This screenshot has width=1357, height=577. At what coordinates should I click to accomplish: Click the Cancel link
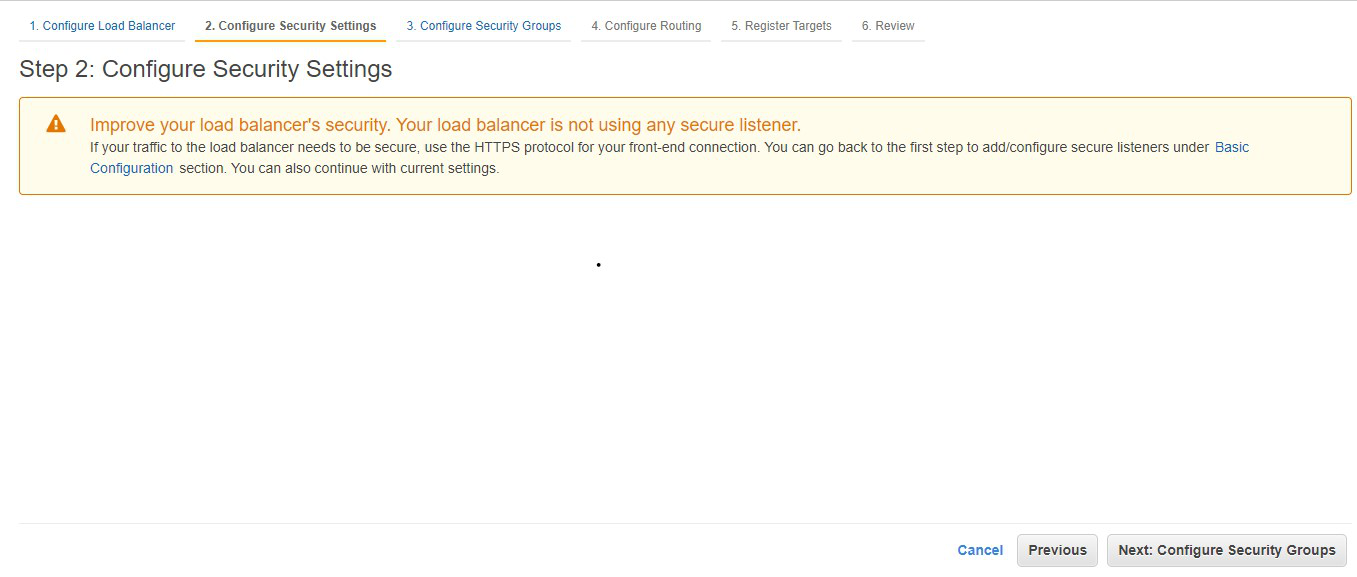[x=980, y=550]
